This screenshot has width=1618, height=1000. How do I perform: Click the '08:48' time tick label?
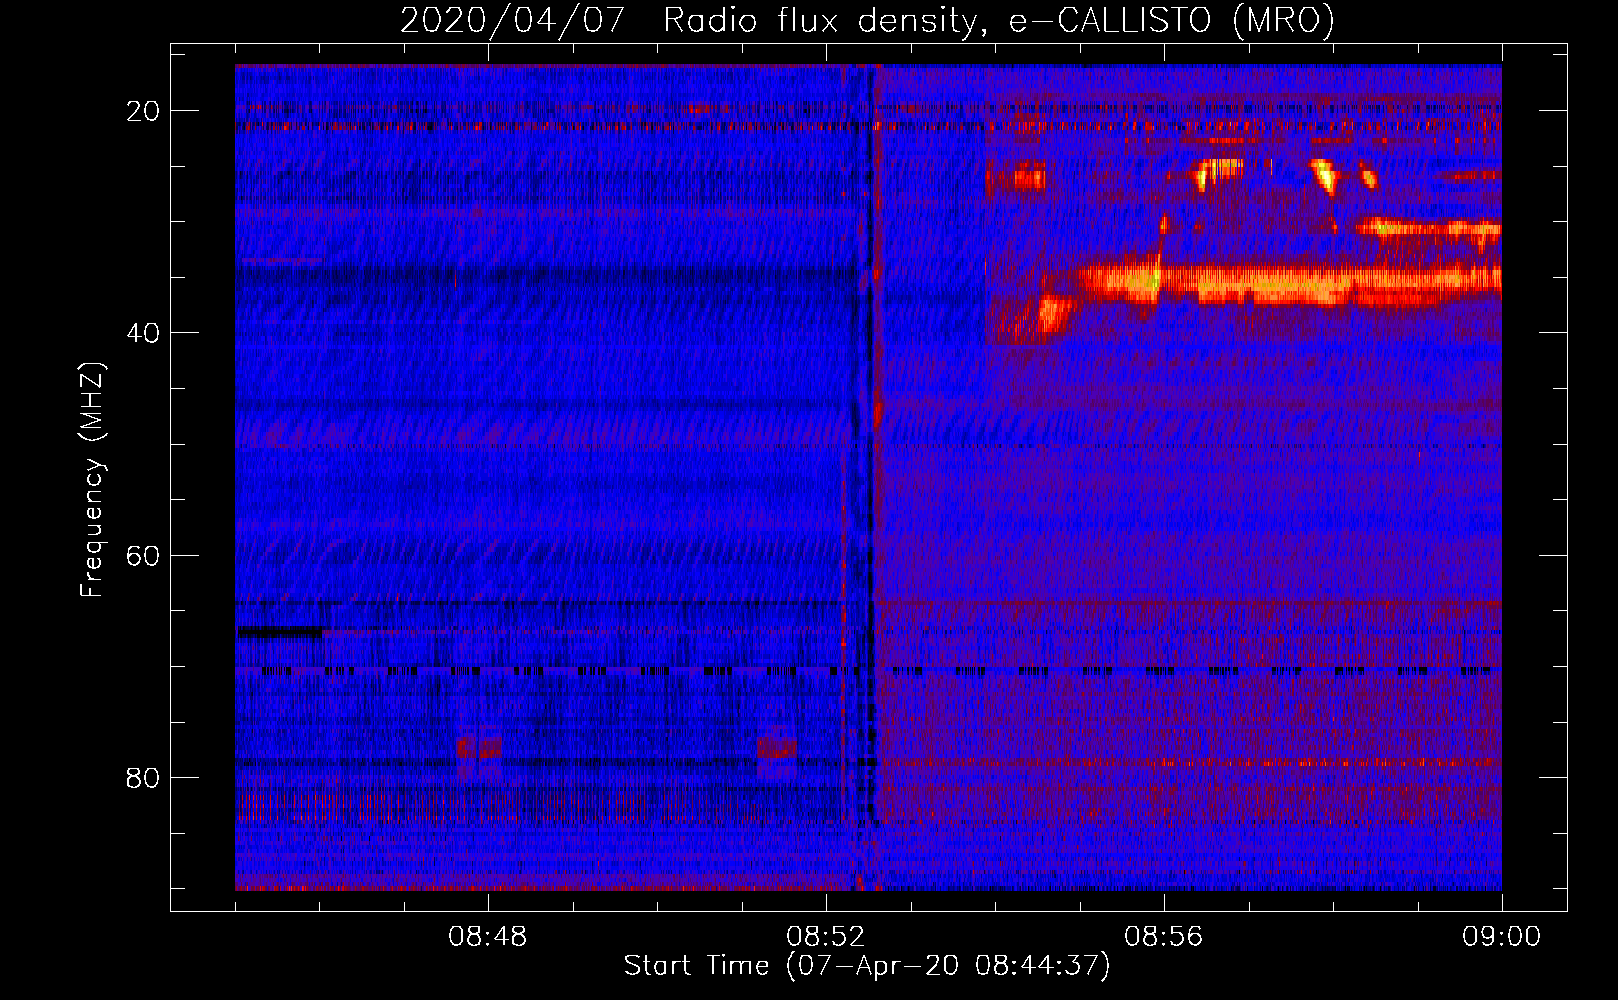(488, 937)
